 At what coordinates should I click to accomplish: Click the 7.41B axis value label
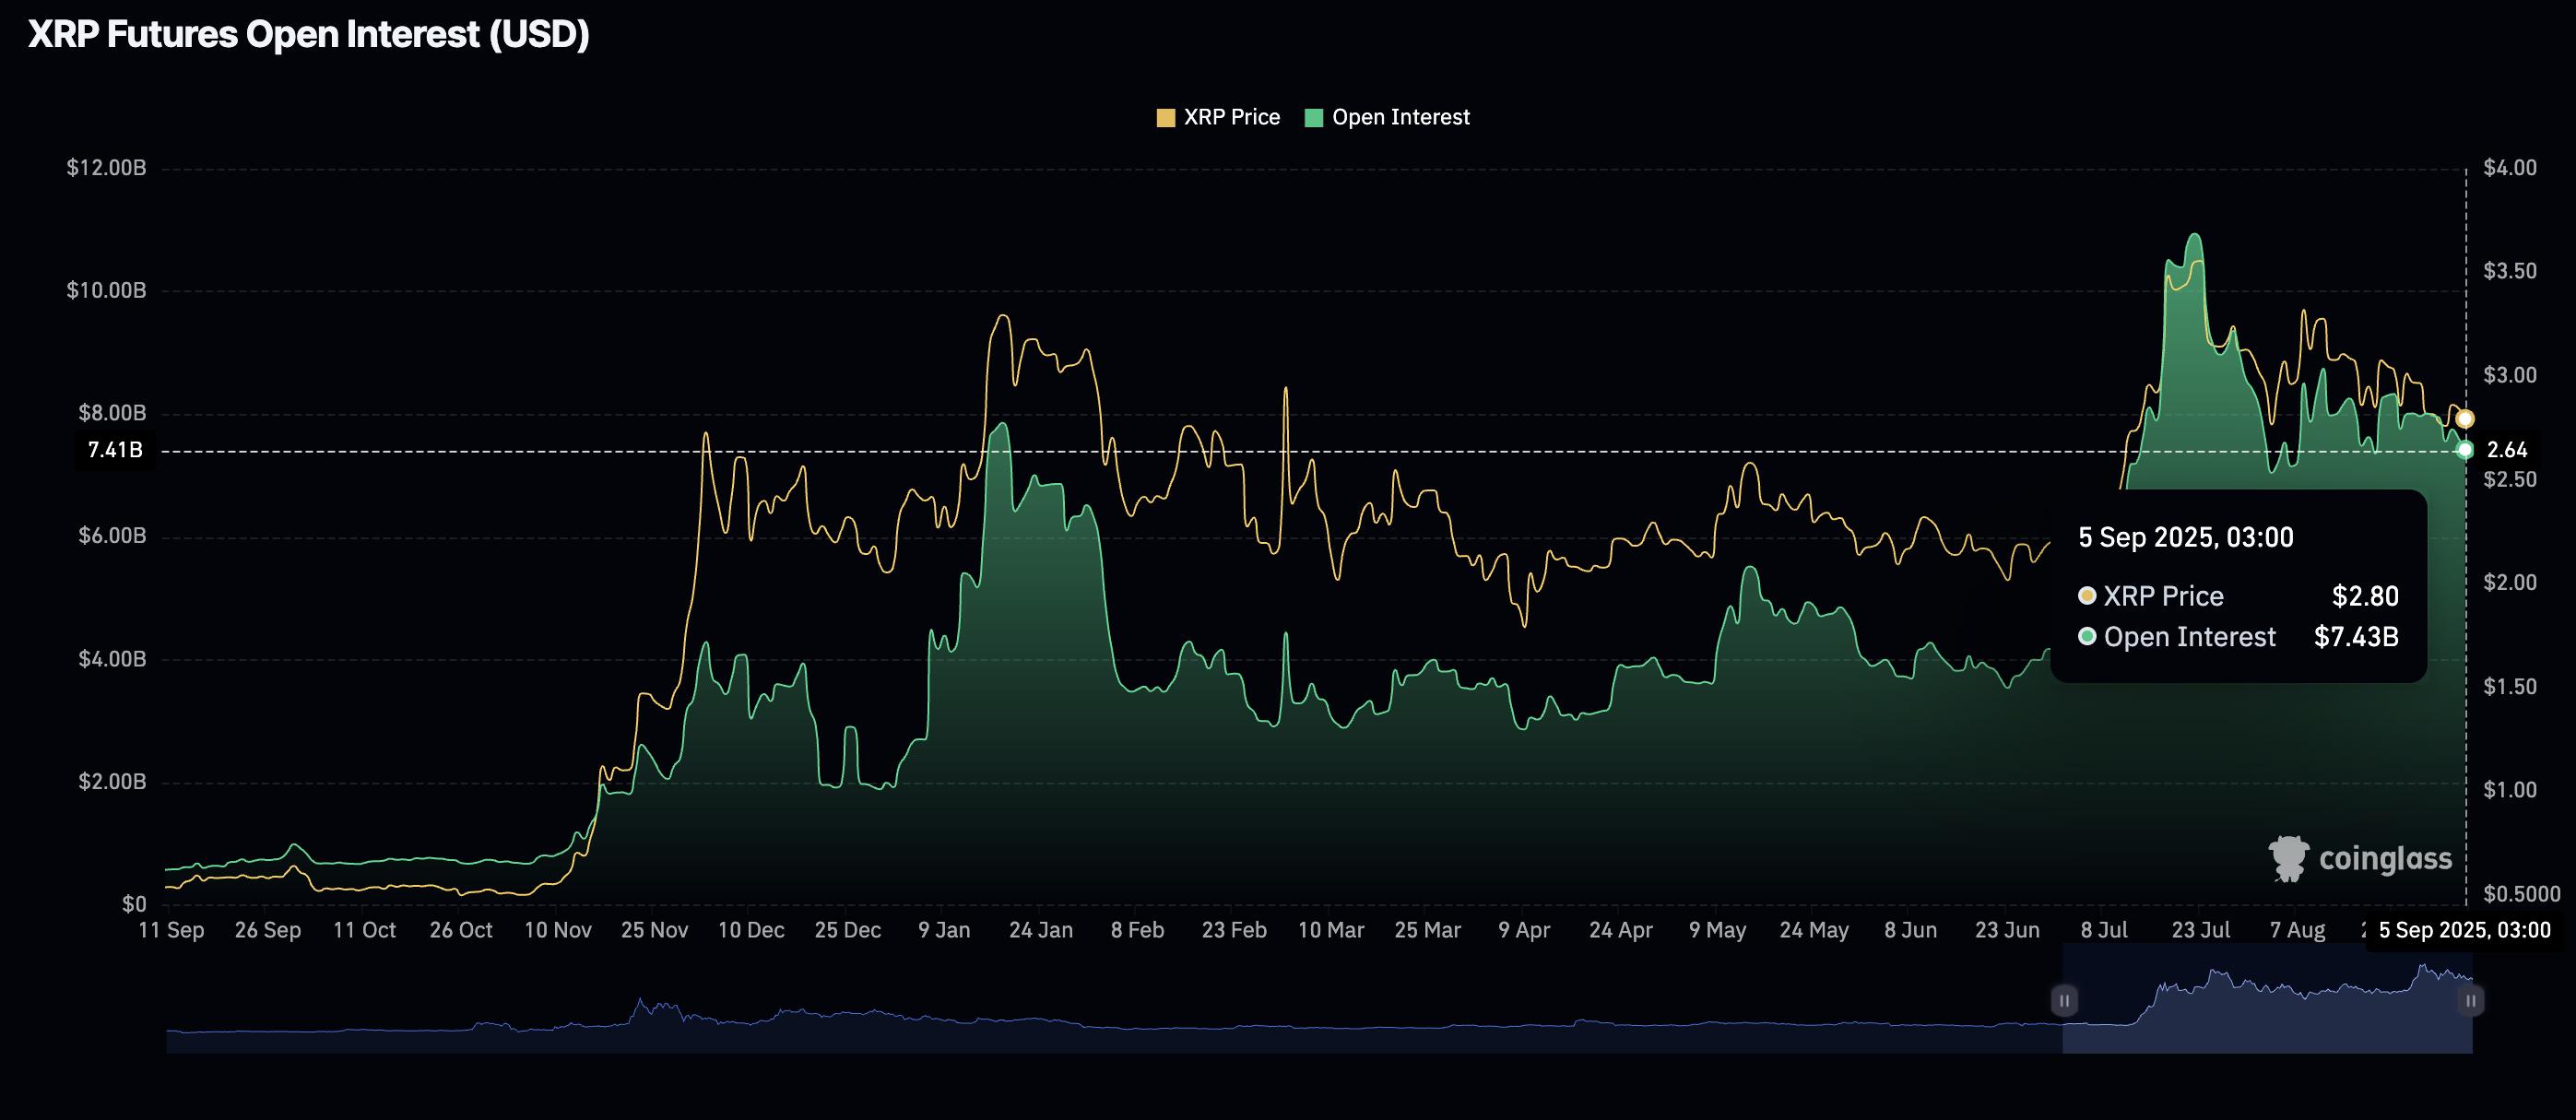tap(115, 450)
